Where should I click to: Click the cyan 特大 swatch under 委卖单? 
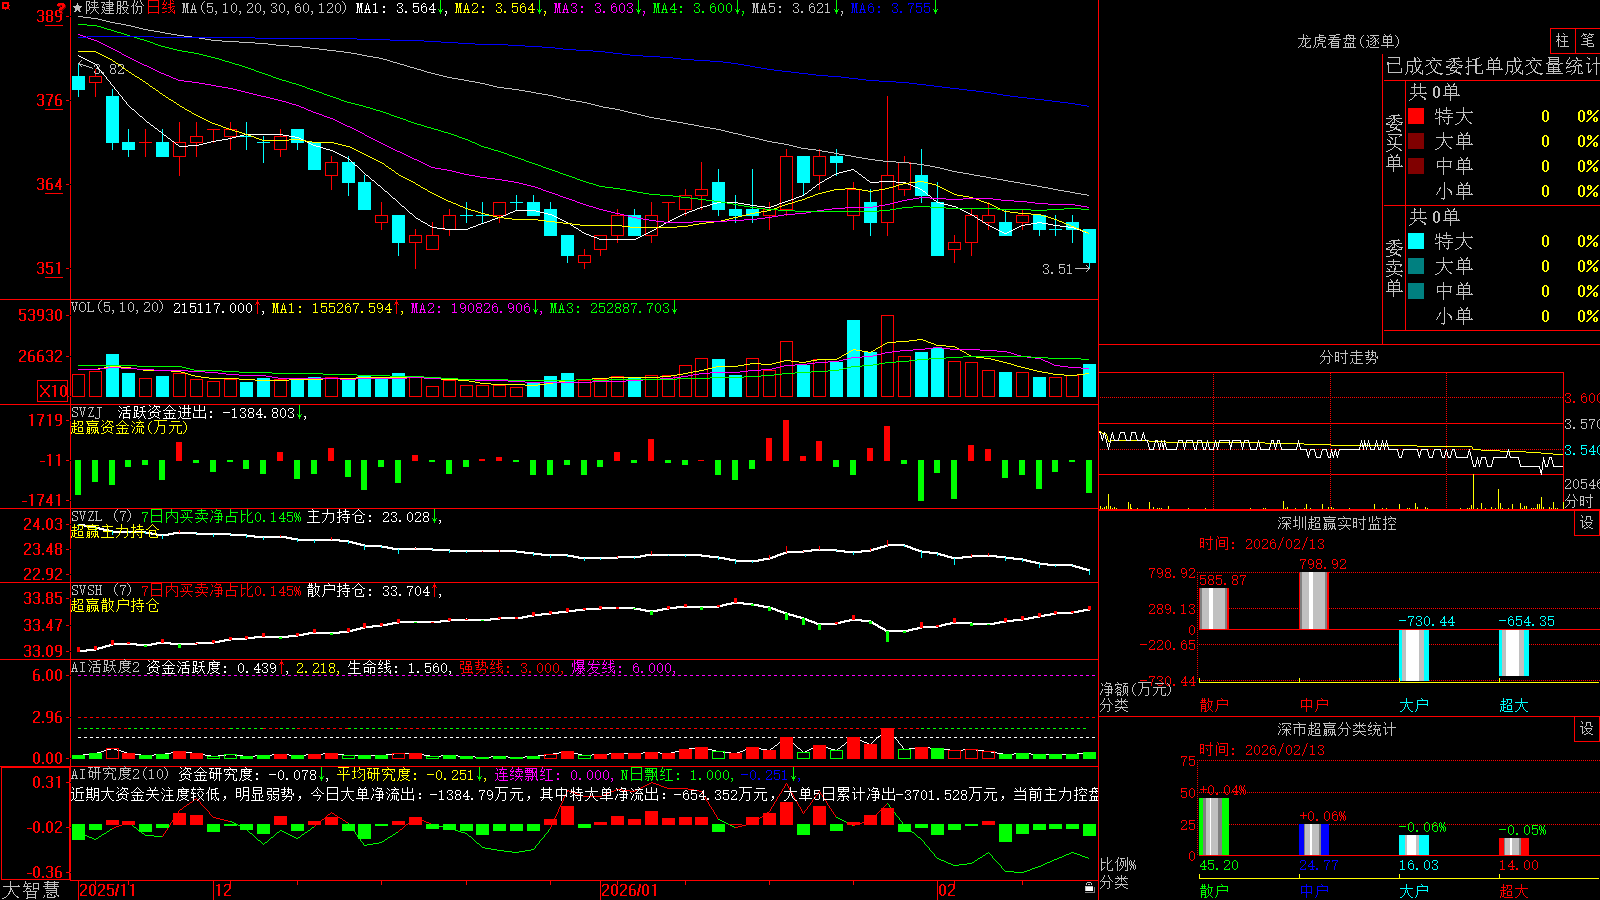tap(1416, 241)
